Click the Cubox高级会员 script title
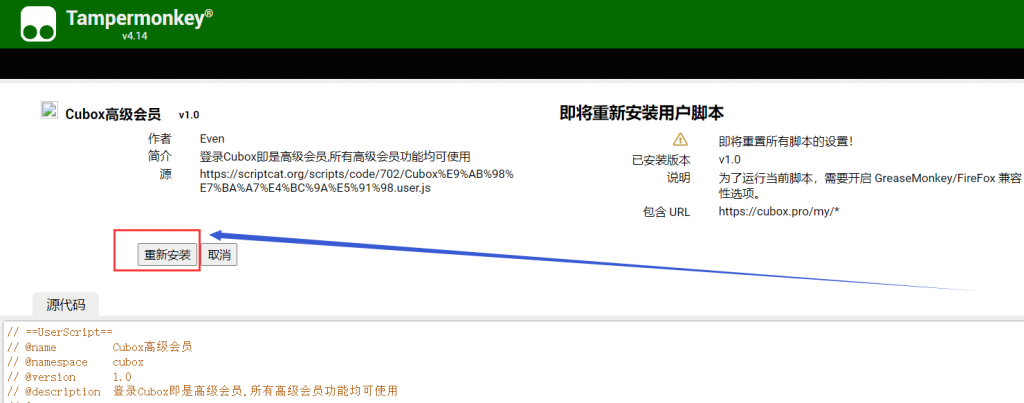 click(113, 114)
